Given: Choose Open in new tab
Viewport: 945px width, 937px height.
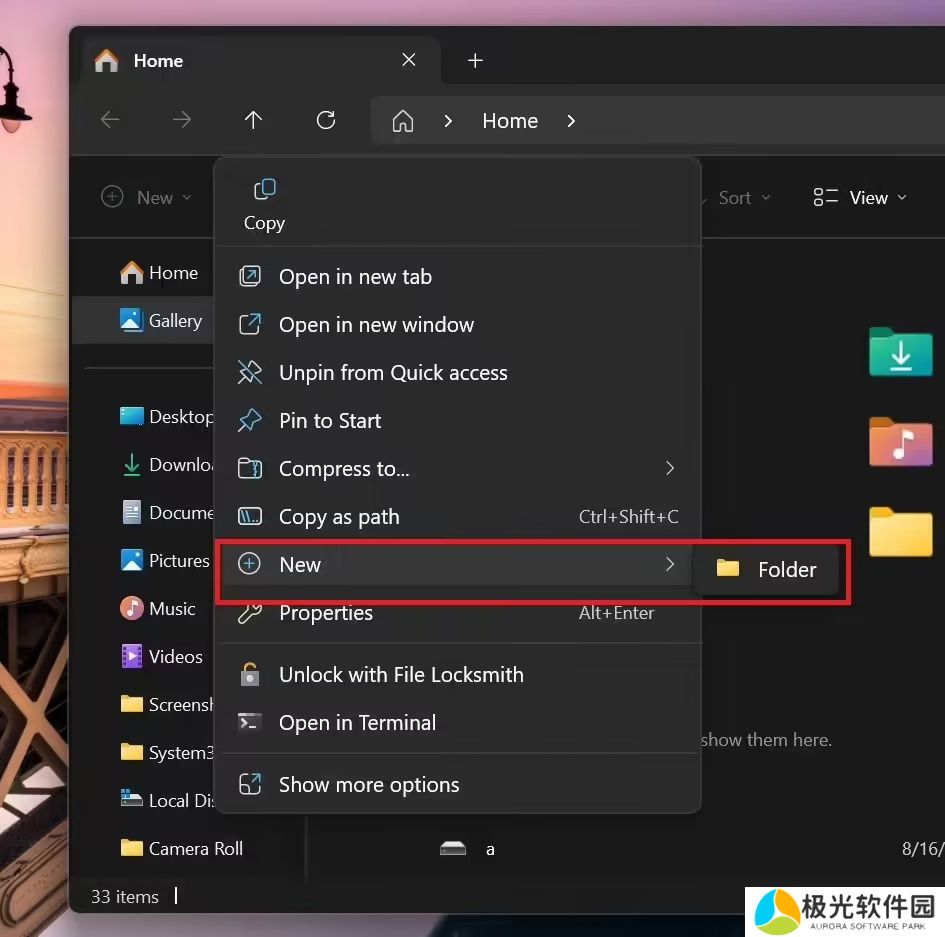Looking at the screenshot, I should (x=355, y=277).
